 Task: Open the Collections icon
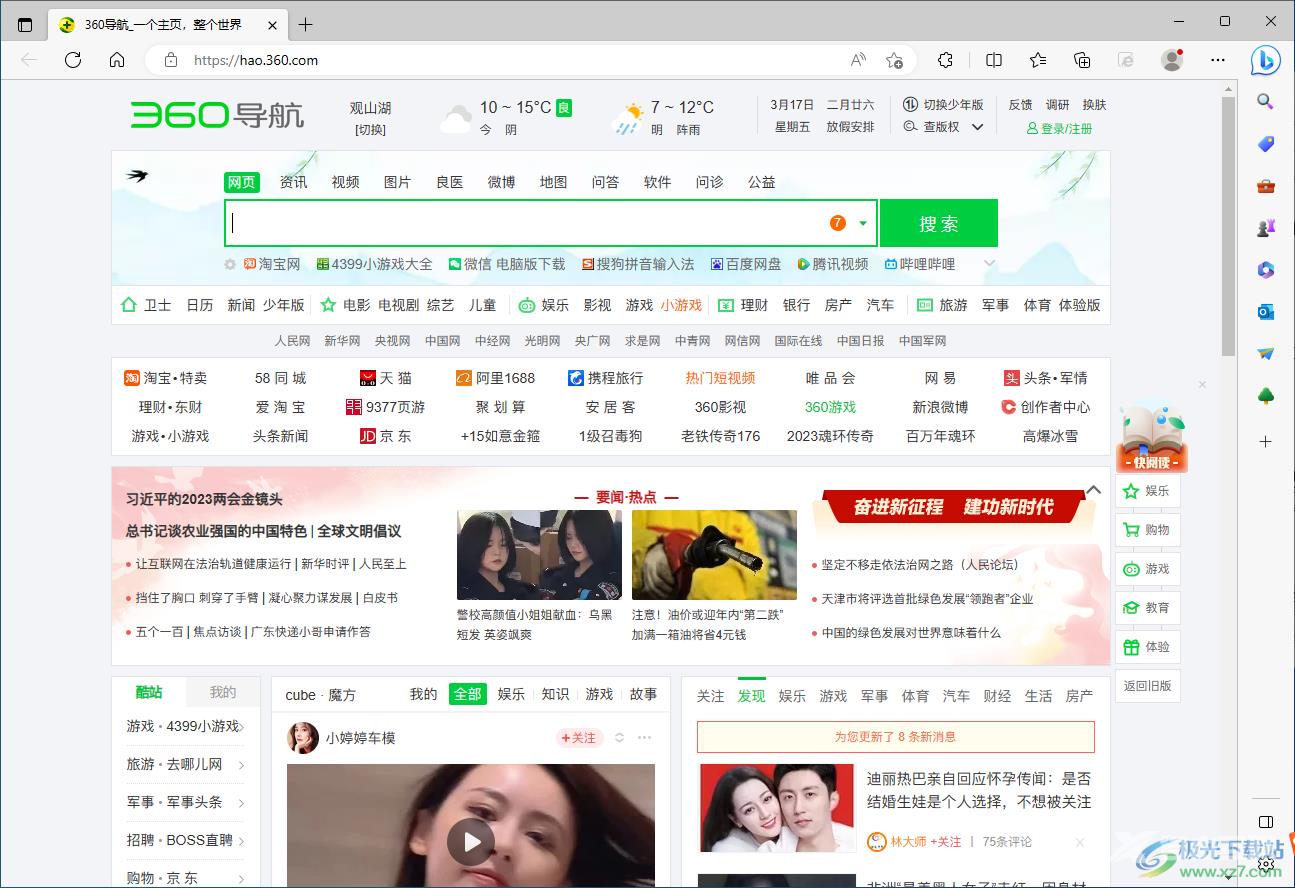coord(1082,60)
